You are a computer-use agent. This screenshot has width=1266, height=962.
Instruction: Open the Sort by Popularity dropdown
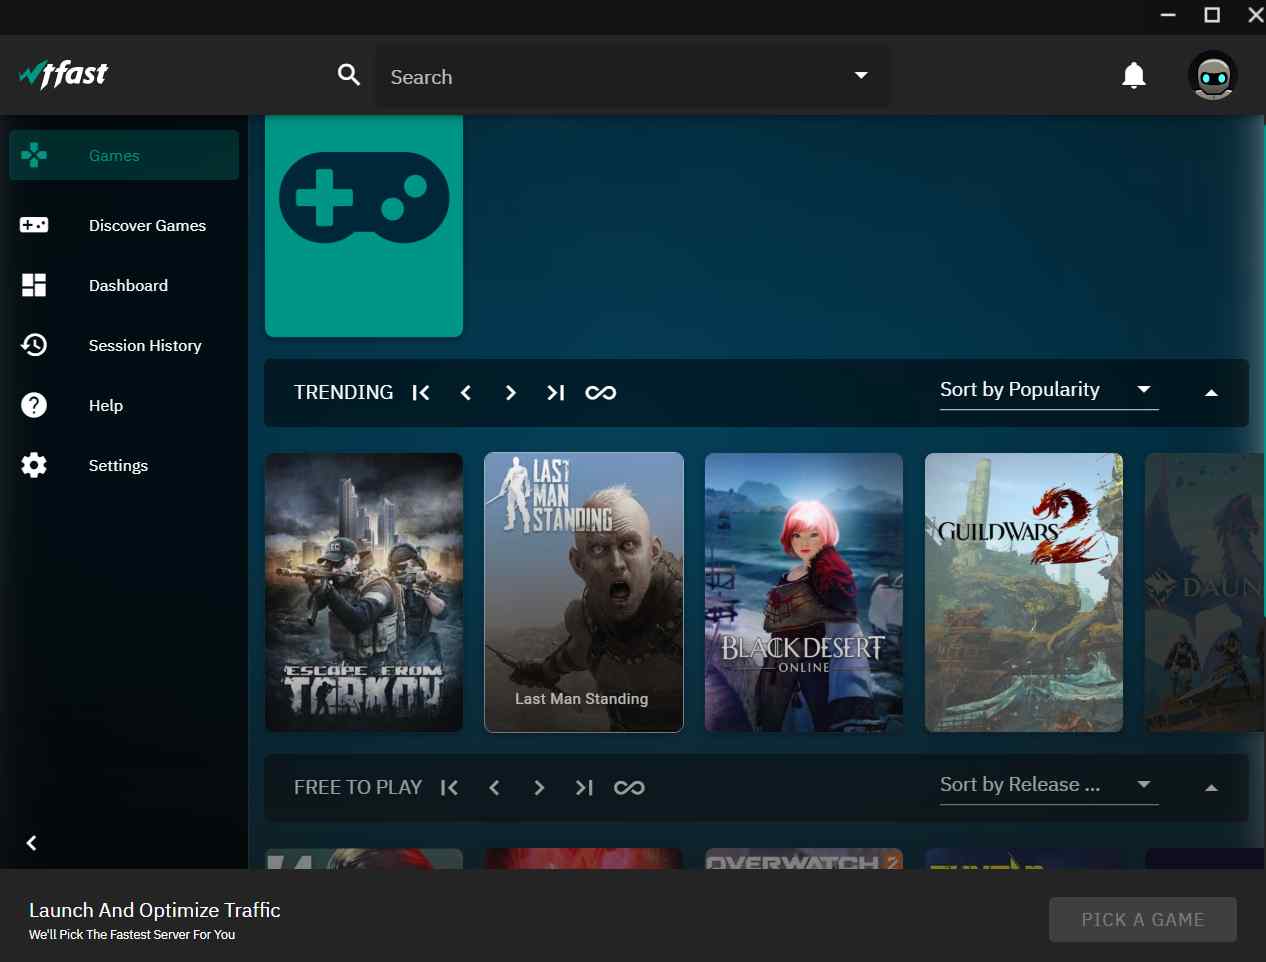1049,390
